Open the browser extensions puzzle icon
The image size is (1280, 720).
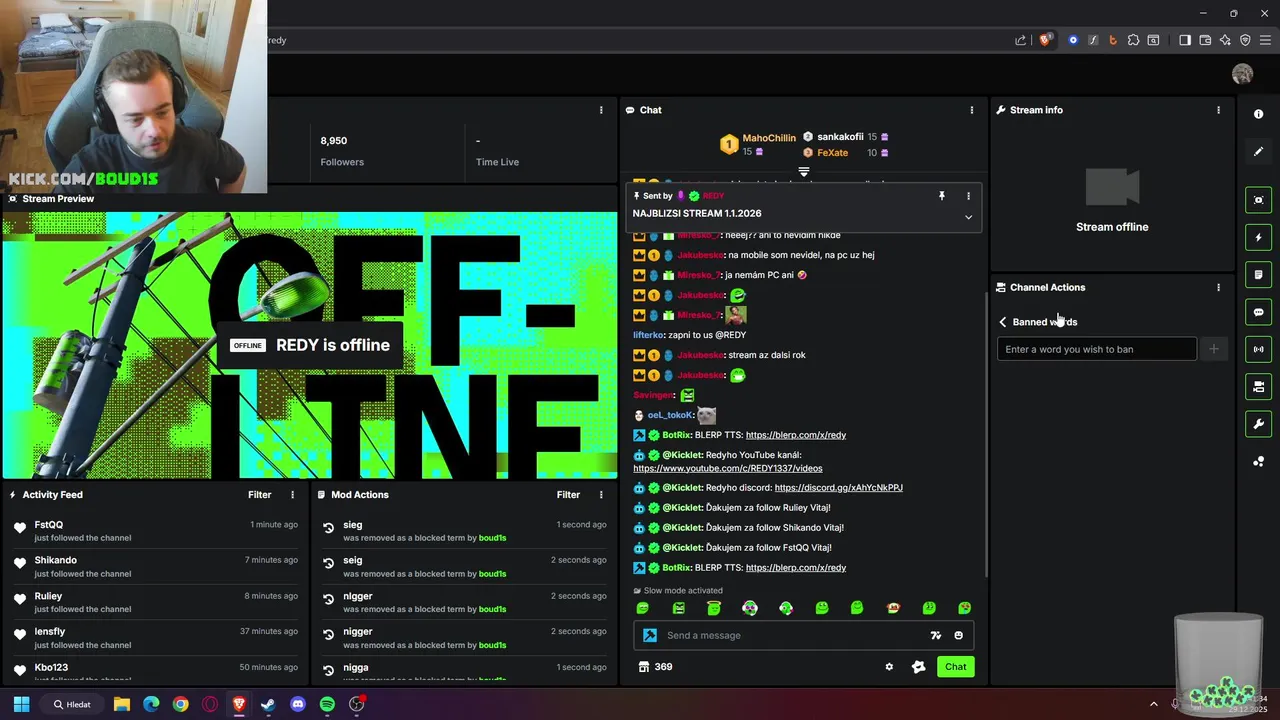[x=1133, y=40]
